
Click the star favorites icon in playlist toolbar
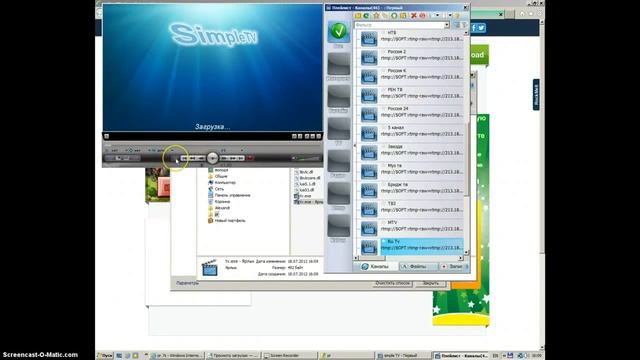[376, 16]
